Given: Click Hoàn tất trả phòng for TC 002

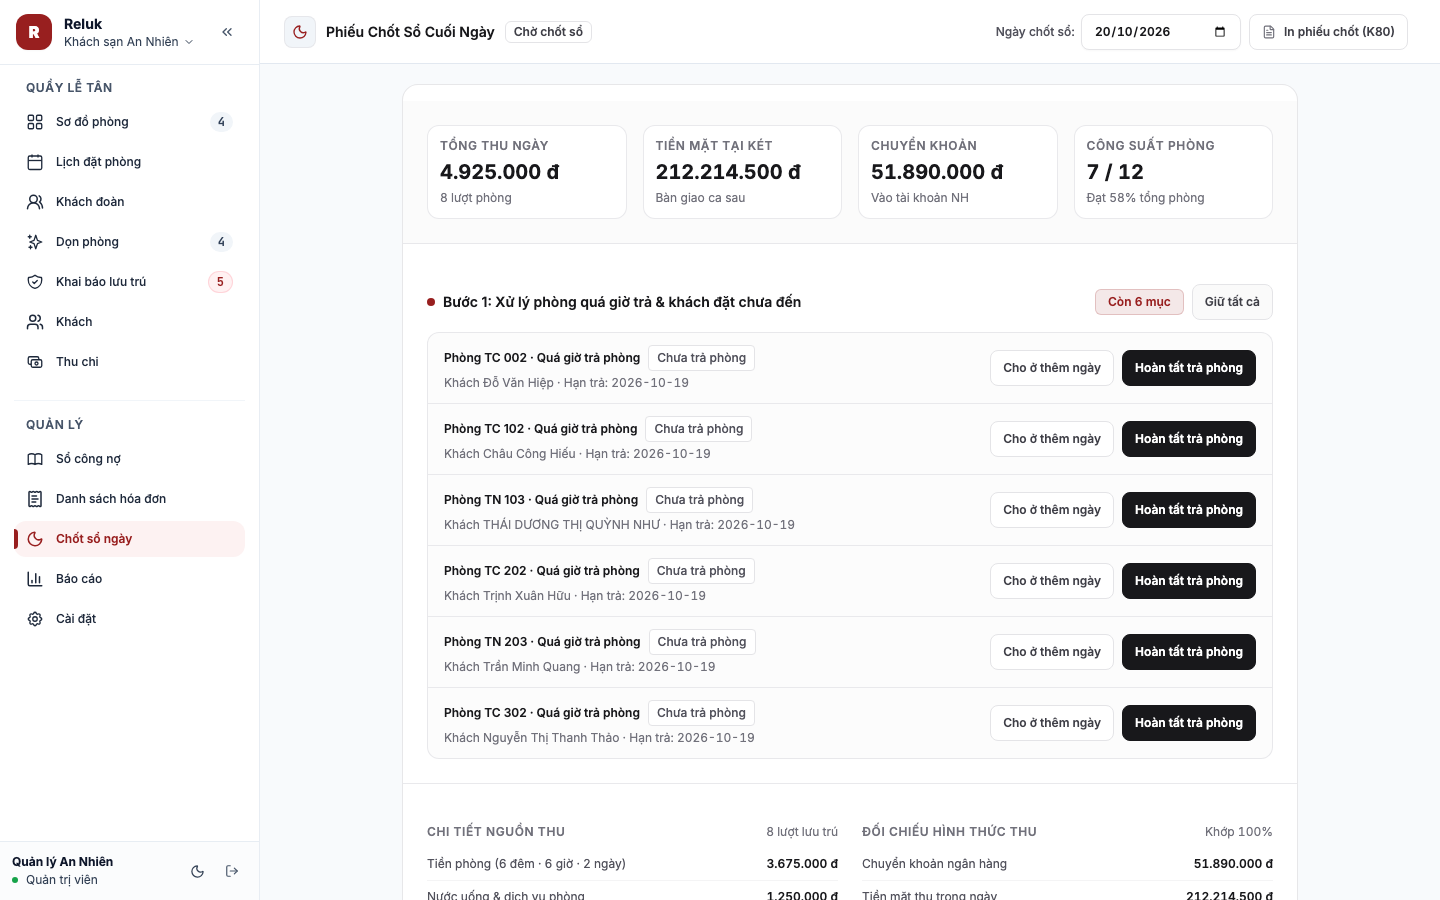Looking at the screenshot, I should tap(1189, 368).
